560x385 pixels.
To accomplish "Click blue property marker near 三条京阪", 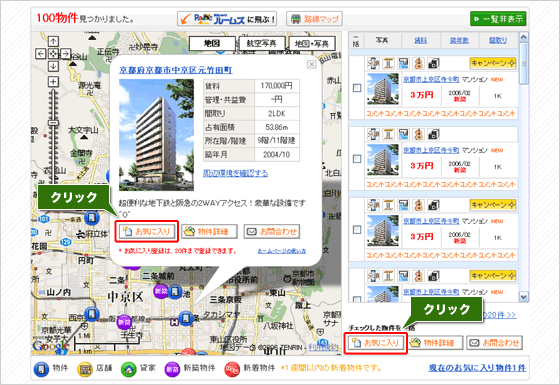I will point(186,318).
